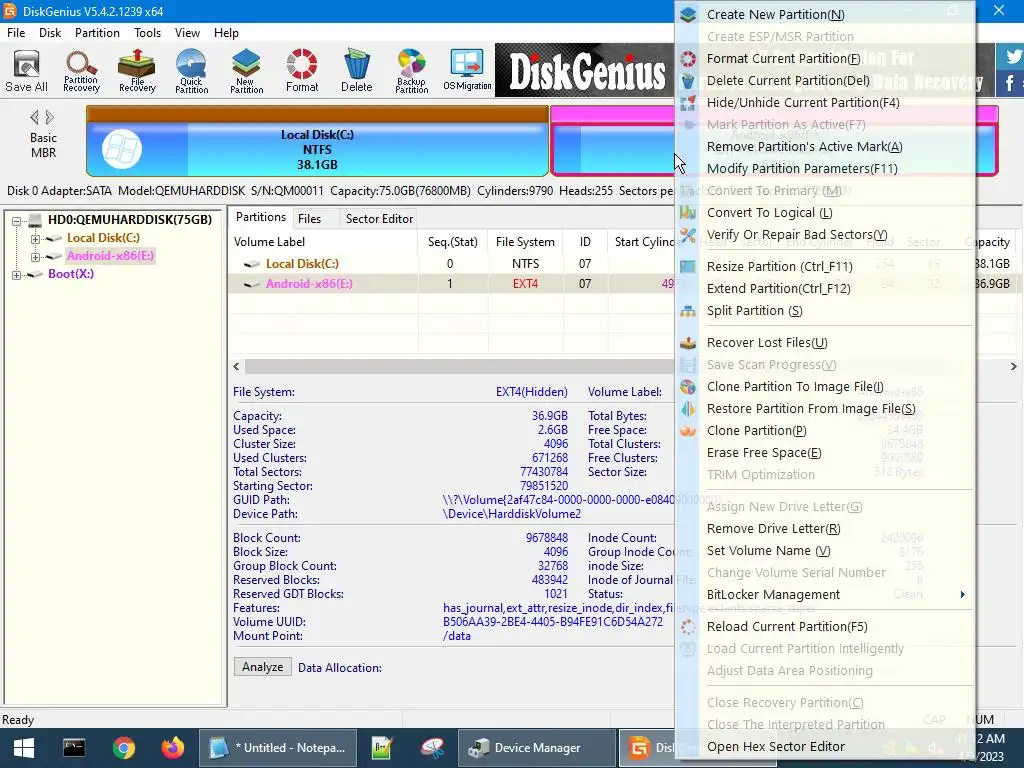Click the Analyze button
This screenshot has height=768, width=1024.
coord(263,667)
